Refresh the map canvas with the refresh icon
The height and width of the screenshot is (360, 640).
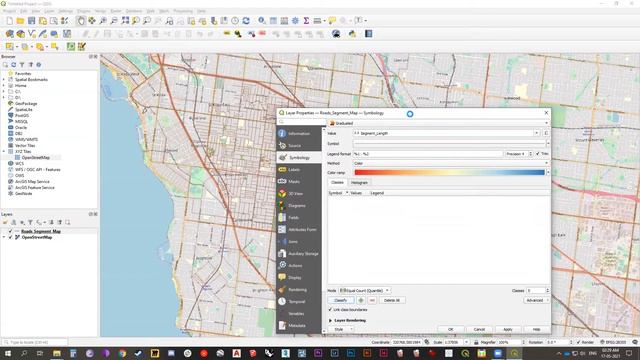point(246,21)
